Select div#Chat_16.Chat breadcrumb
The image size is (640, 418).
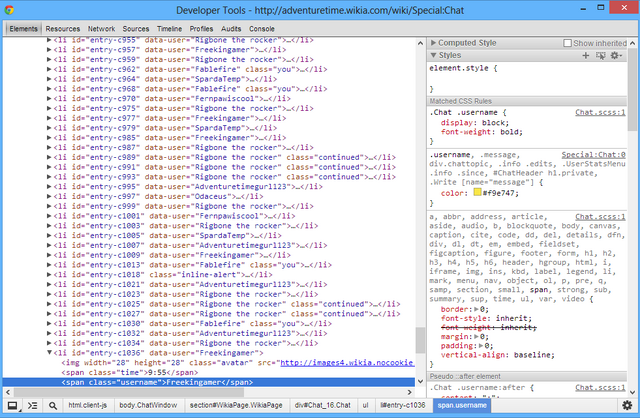pos(322,405)
